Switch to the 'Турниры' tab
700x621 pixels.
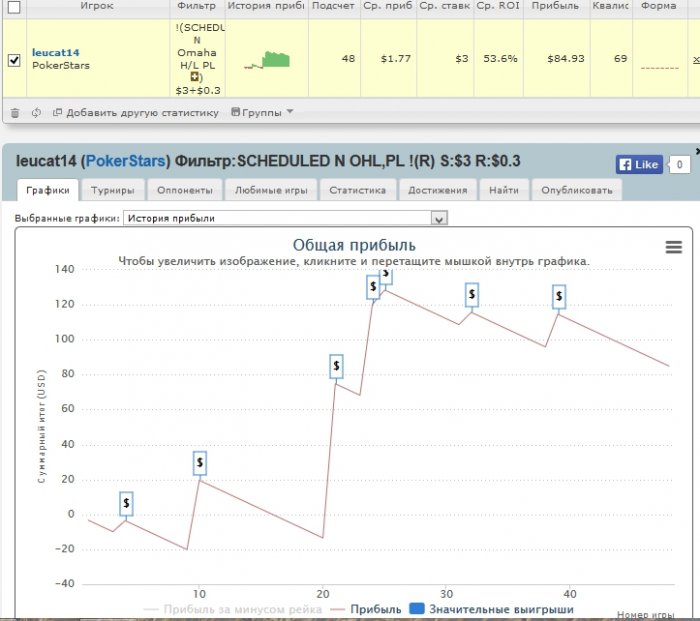click(113, 189)
